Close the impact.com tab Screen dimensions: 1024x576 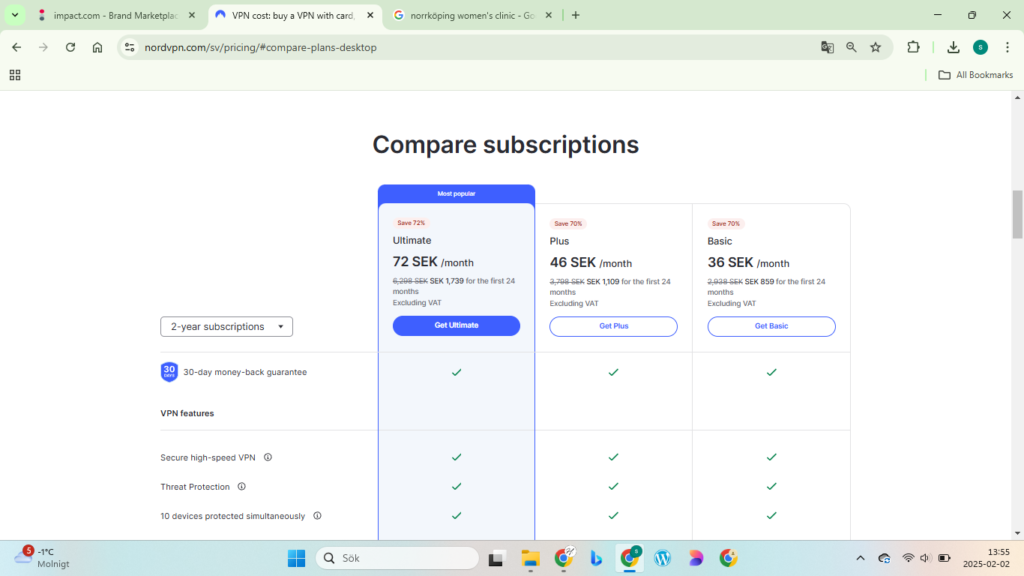(191, 15)
